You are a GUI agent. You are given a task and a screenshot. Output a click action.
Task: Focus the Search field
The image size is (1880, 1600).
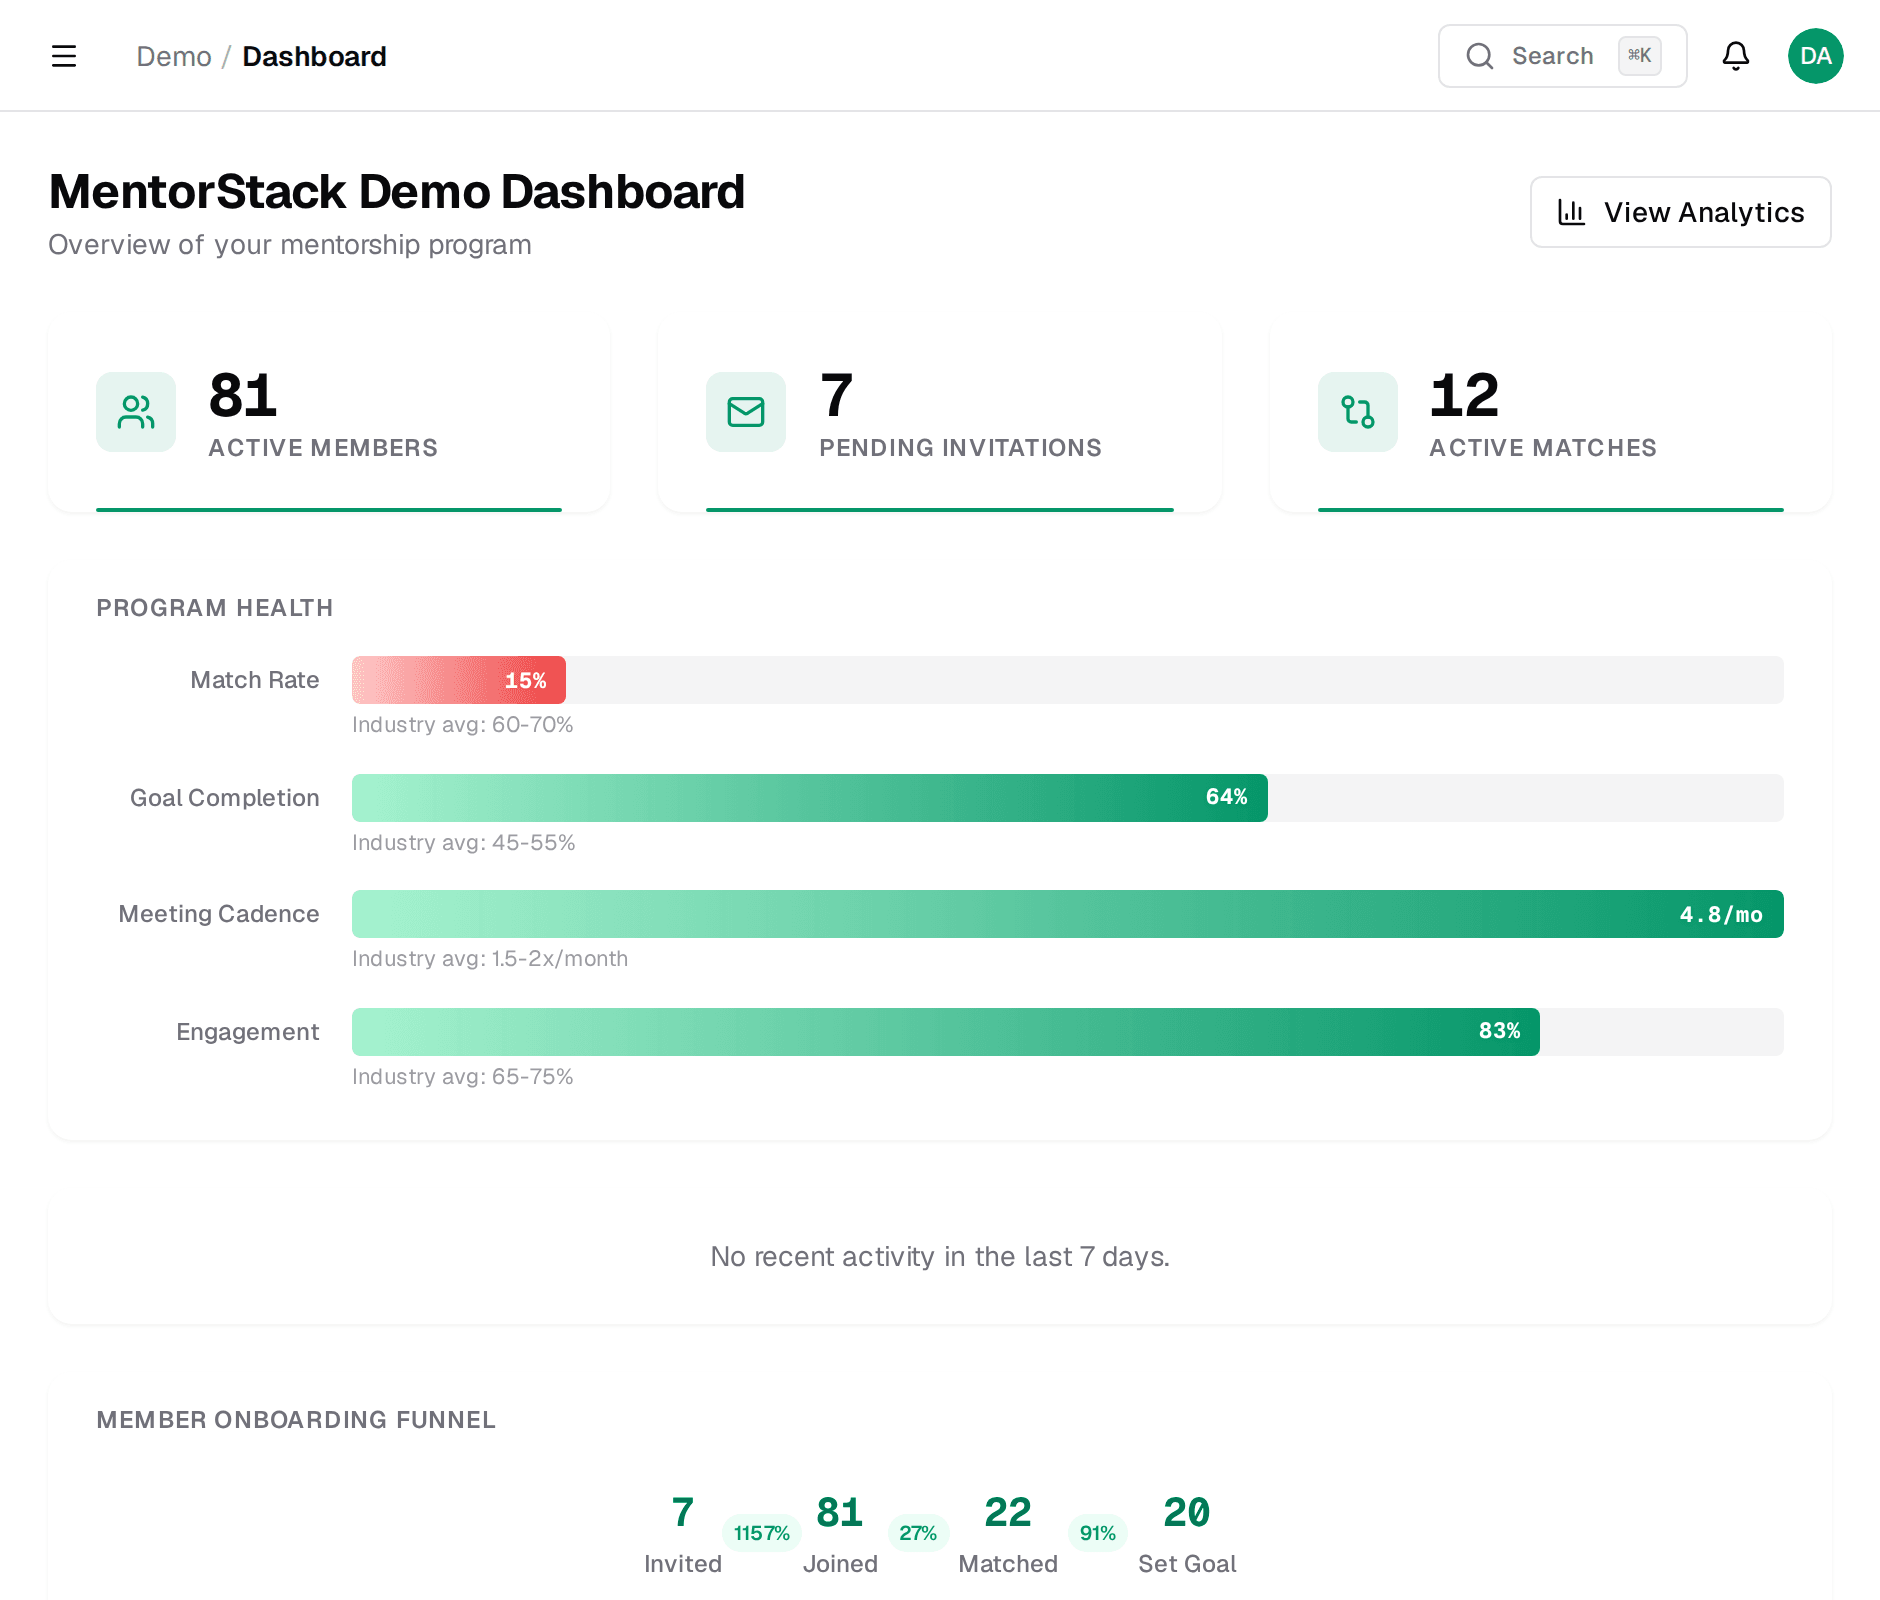[1563, 56]
